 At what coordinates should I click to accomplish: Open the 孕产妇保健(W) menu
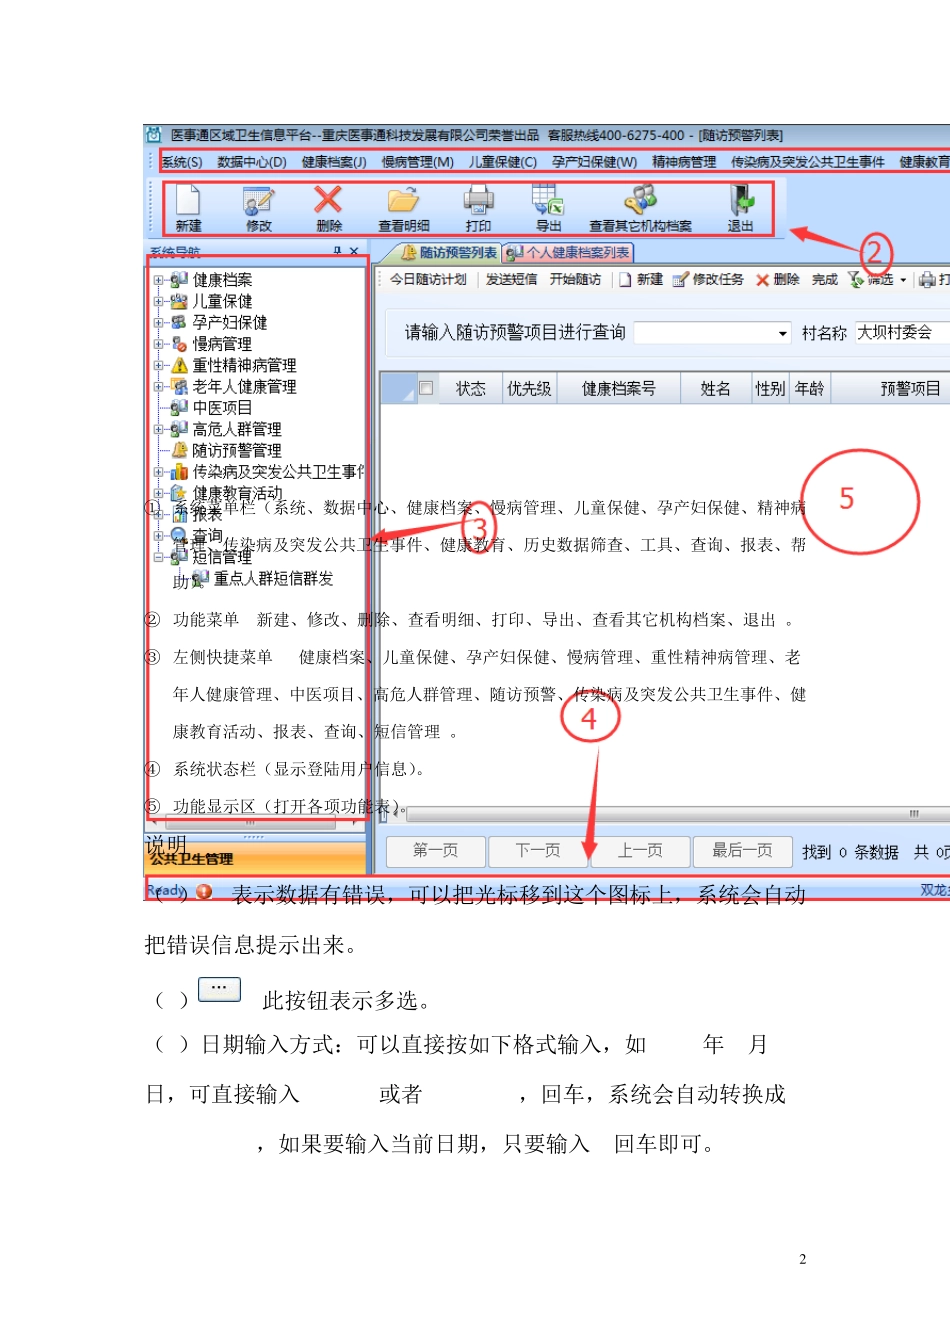click(x=594, y=161)
